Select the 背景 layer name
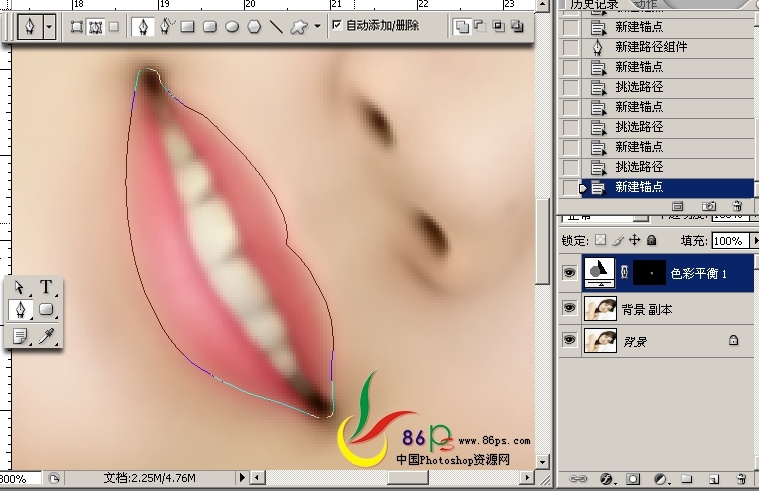Screen dimensions: 759x491 (635, 342)
